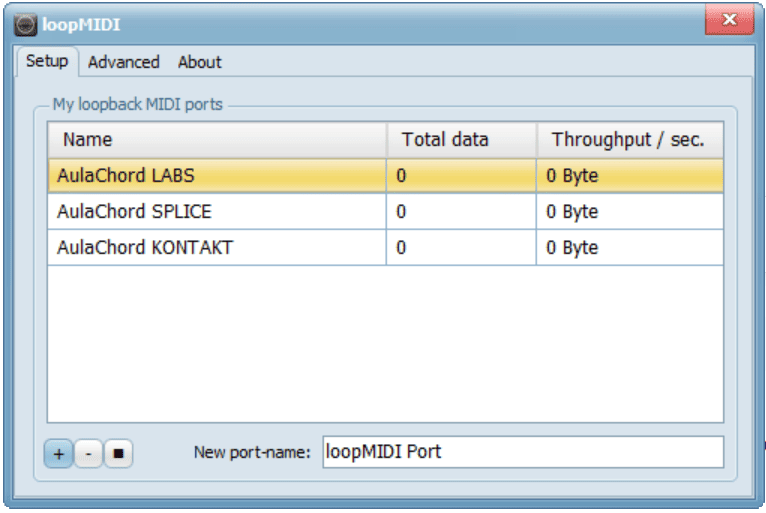The height and width of the screenshot is (513, 766).
Task: Click the Throughput / sec. column header
Action: [x=628, y=140]
